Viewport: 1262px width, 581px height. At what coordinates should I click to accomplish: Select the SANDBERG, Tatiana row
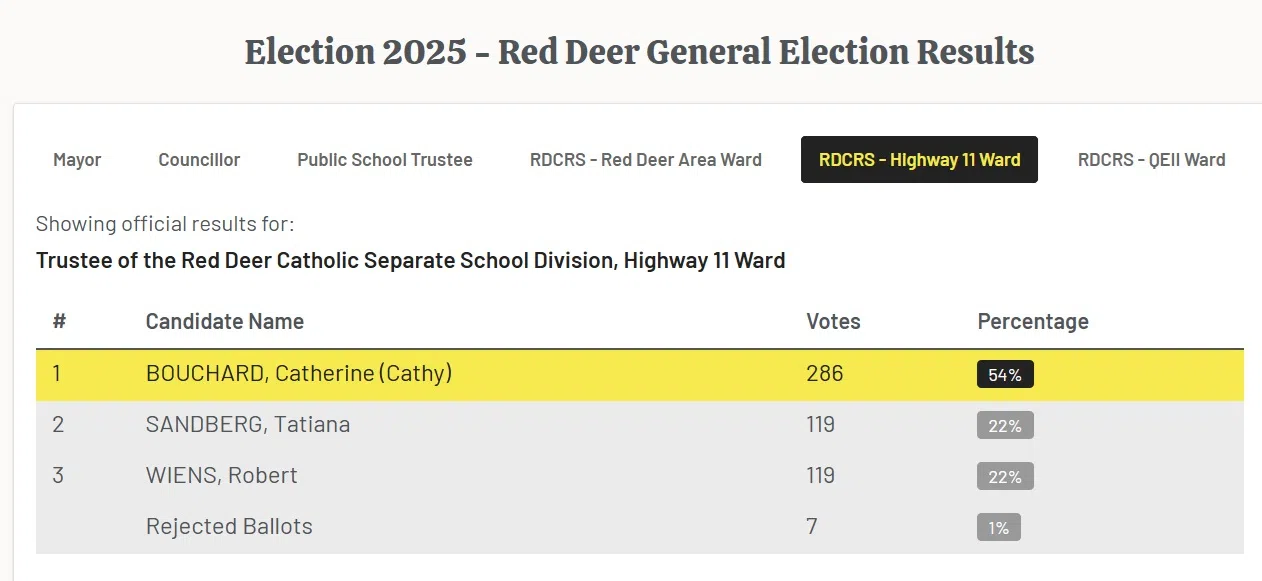(248, 425)
